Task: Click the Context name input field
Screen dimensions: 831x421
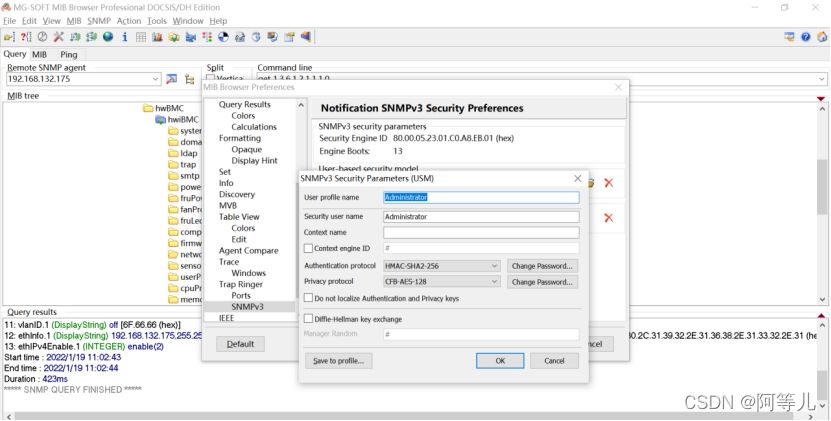Action: (481, 232)
